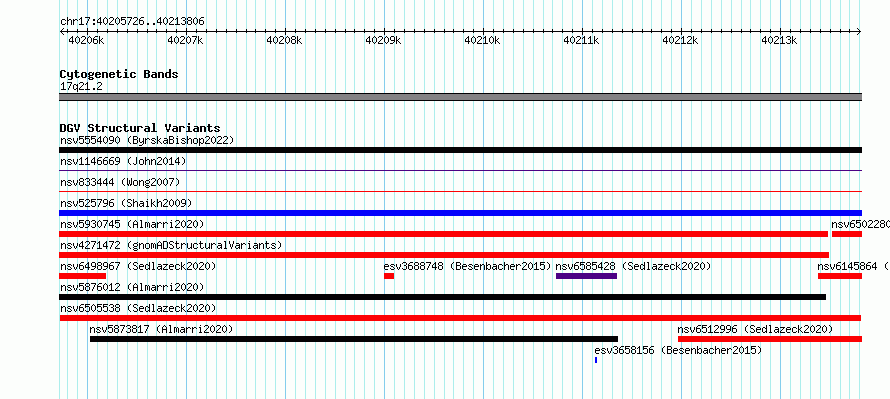The height and width of the screenshot is (399, 890).
Task: Click the nsv6502280 label text
Action: (860, 224)
